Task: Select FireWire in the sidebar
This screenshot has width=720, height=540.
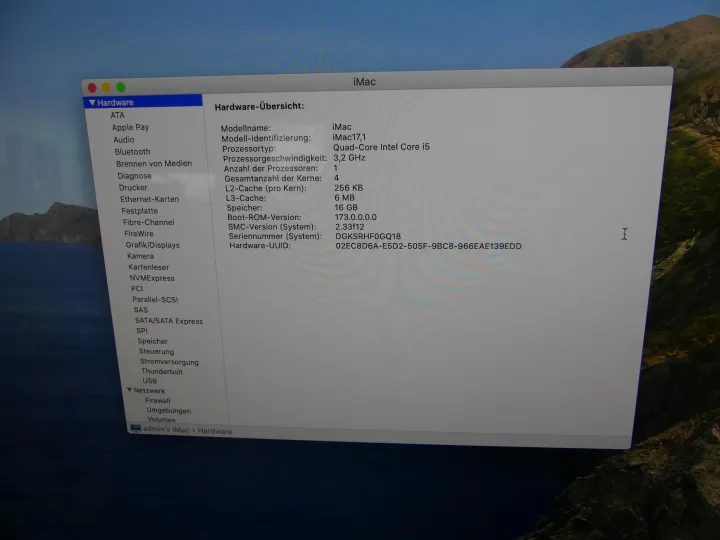Action: pyautogui.click(x=139, y=234)
